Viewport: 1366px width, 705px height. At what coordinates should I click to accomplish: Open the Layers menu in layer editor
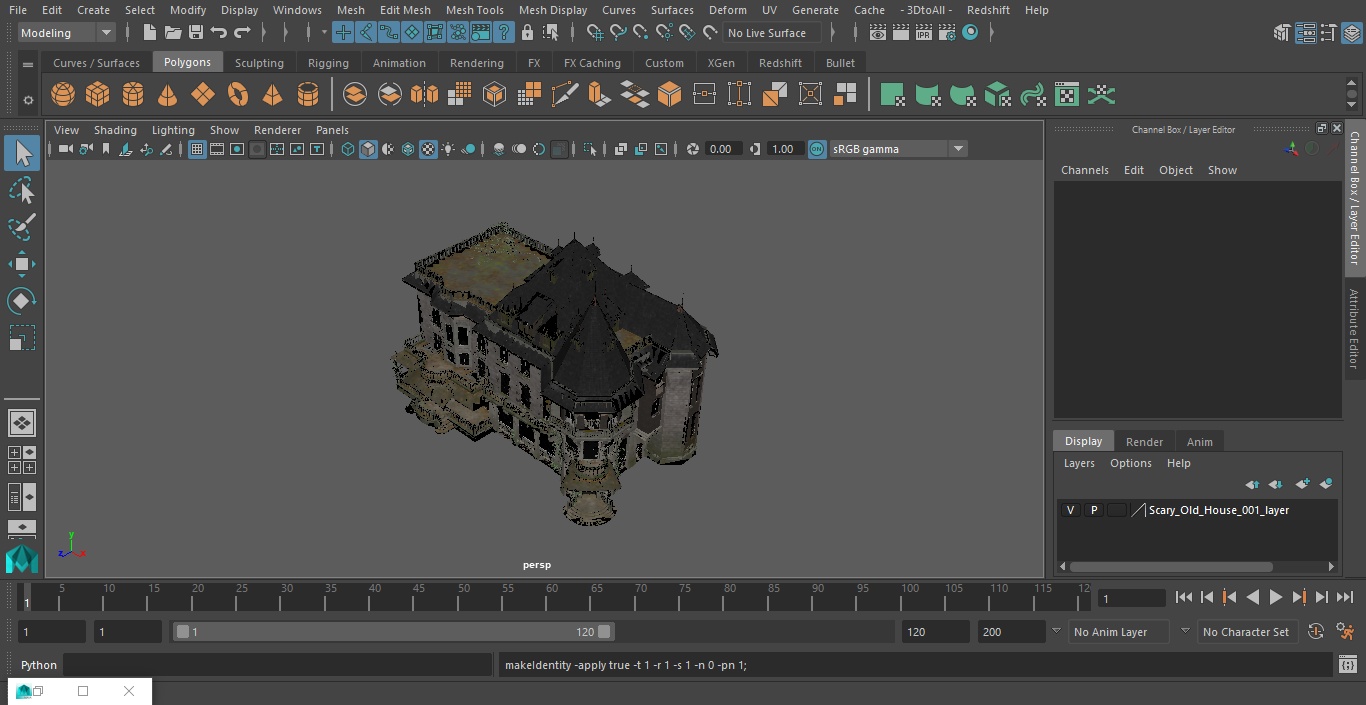tap(1079, 463)
